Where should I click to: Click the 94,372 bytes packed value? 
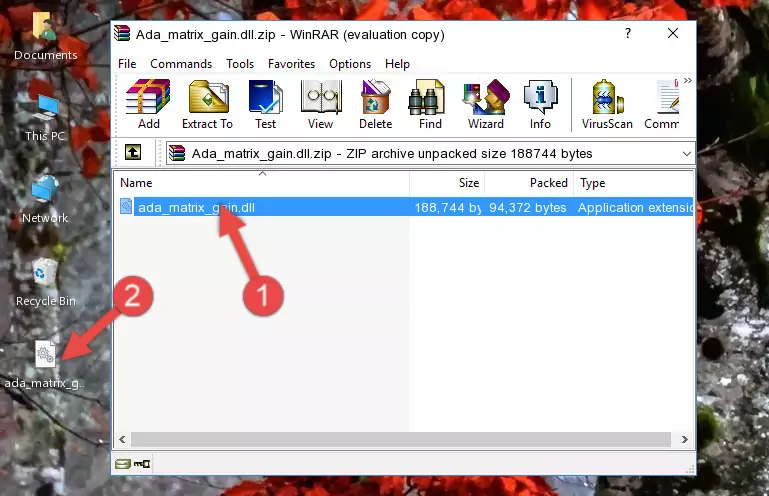point(528,208)
